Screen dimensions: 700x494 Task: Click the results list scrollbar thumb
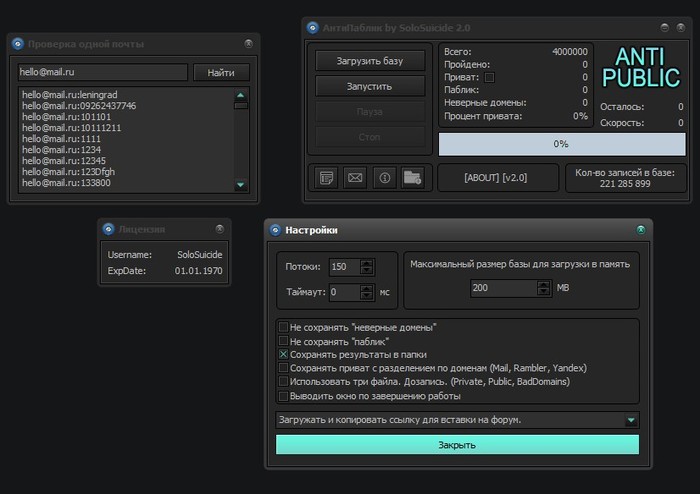click(241, 106)
